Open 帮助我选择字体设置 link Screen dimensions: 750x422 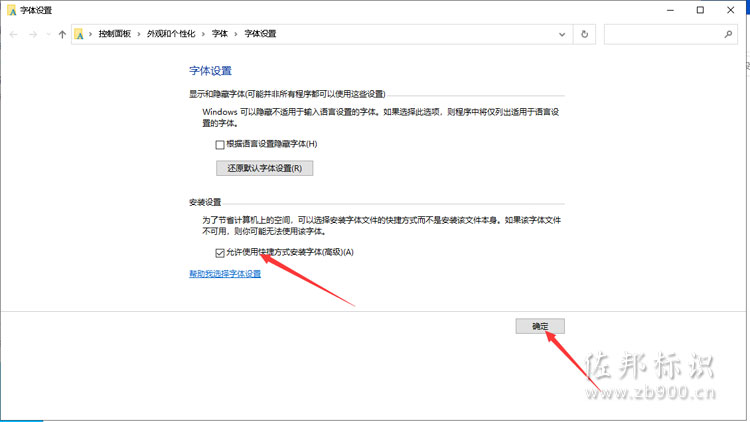coord(225,274)
